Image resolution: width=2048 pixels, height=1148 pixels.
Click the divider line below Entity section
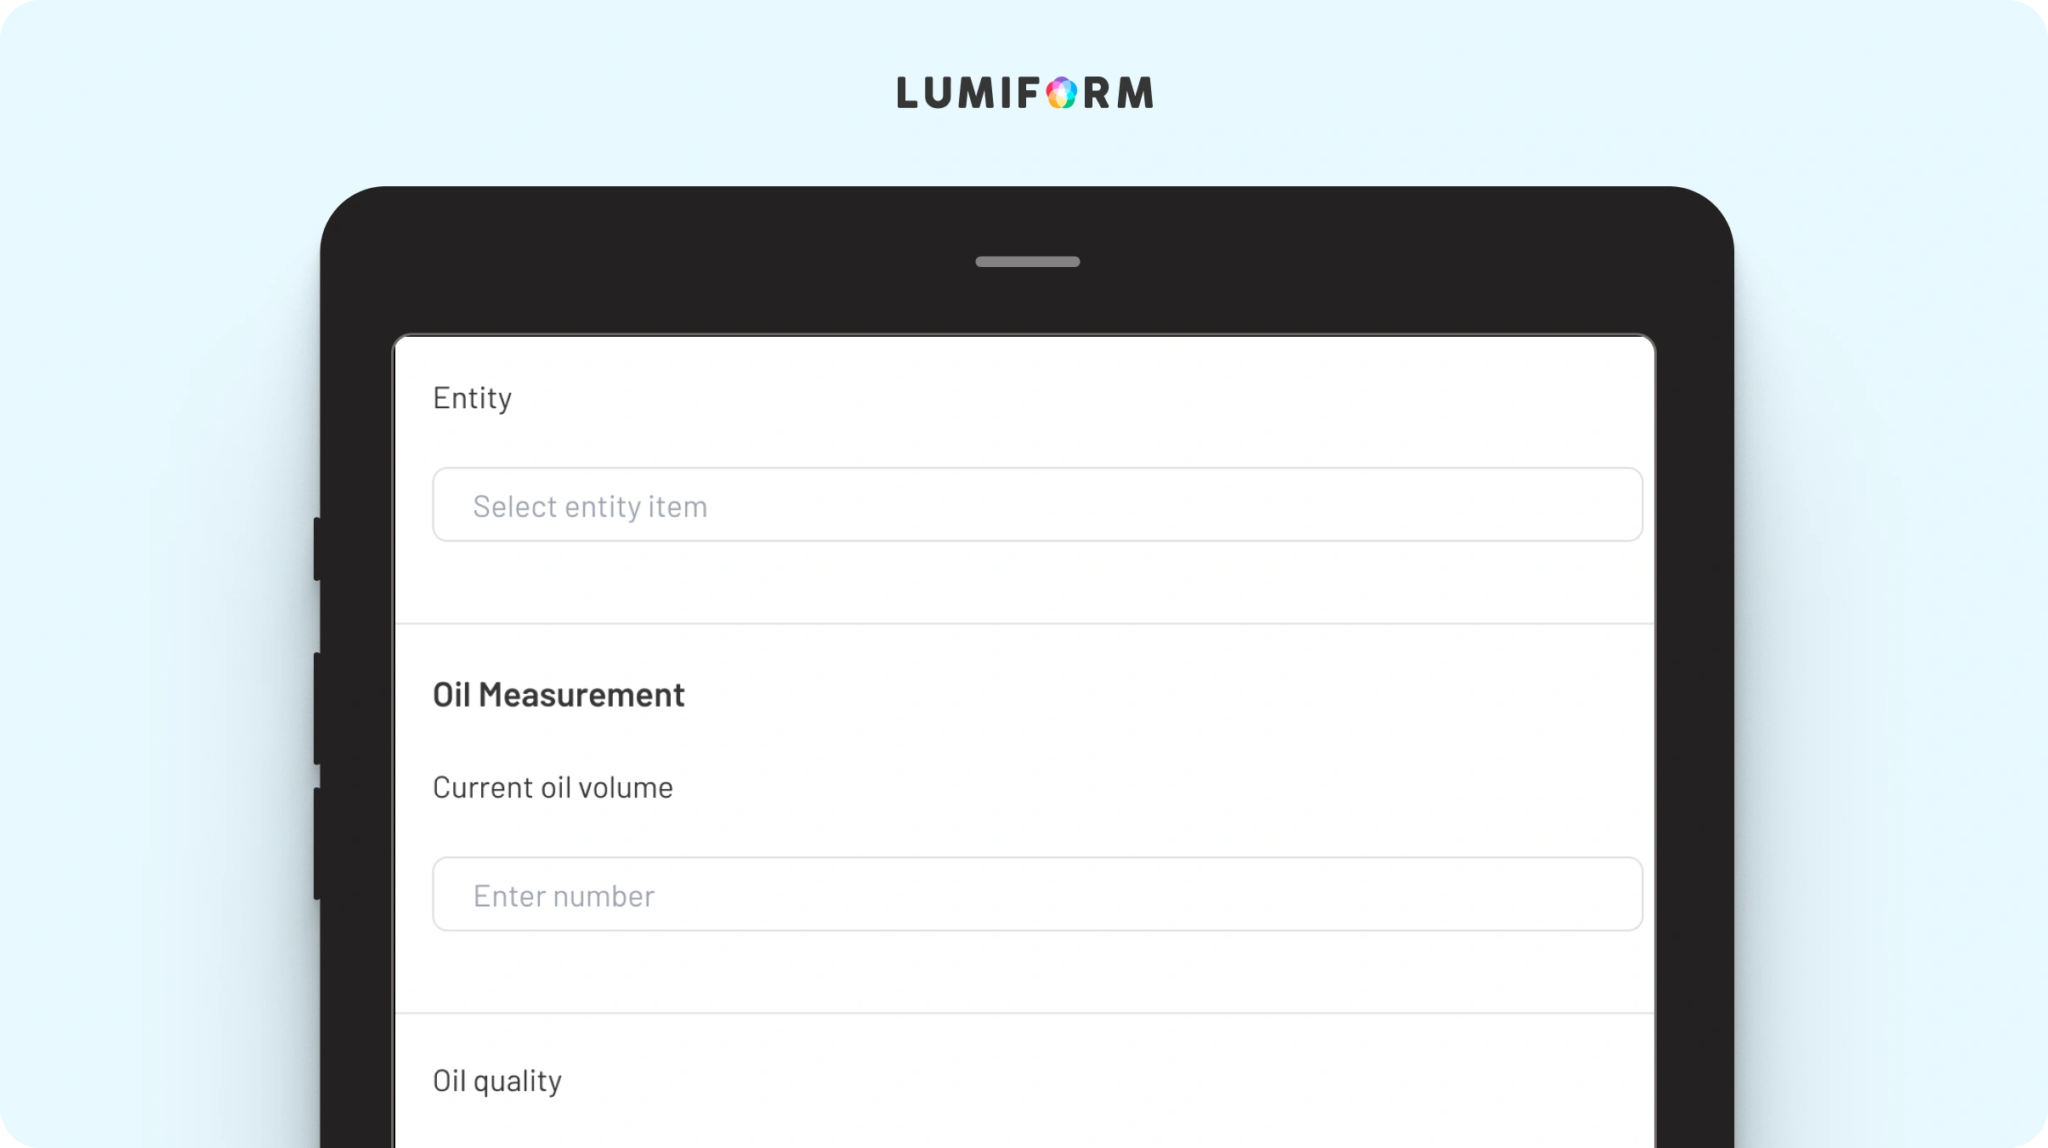[x=1024, y=624]
